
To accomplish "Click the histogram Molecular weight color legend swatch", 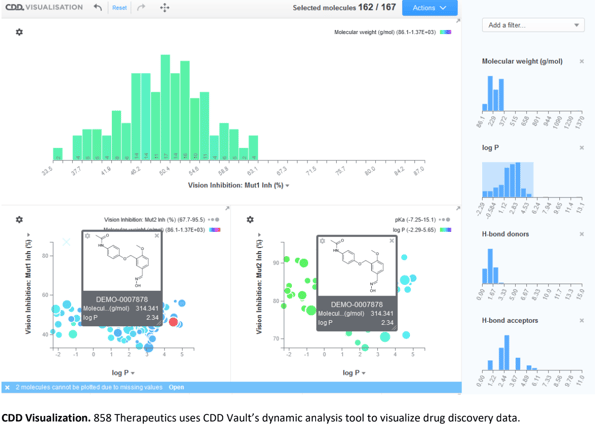I will 445,32.
